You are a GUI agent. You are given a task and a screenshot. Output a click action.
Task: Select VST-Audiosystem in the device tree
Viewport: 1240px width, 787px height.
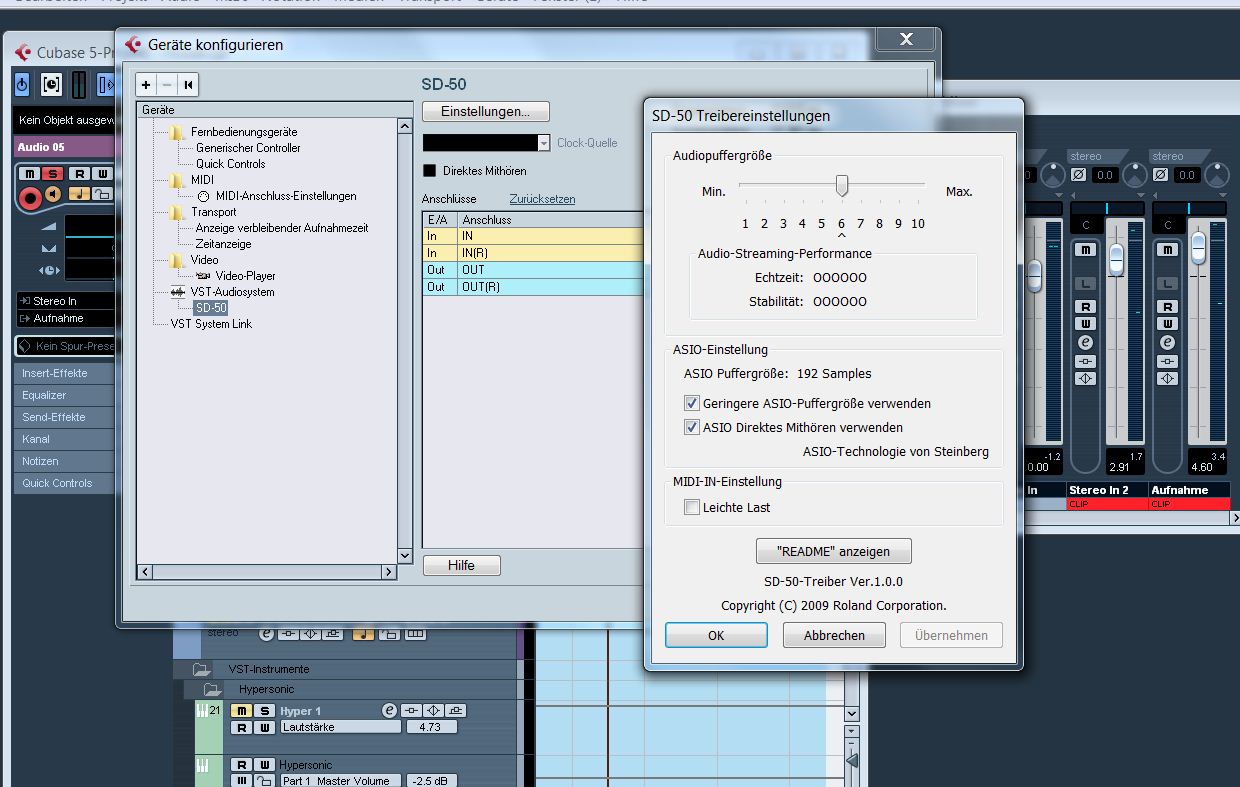click(x=232, y=292)
